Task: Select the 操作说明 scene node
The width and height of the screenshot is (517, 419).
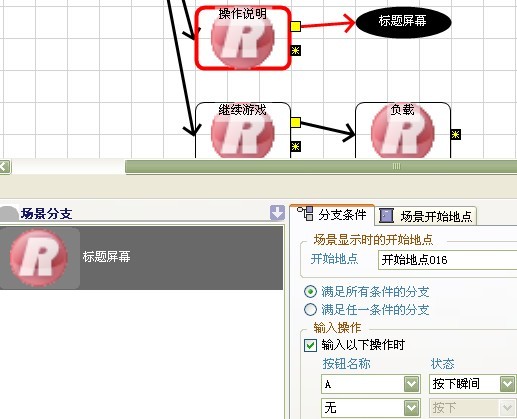Action: 243,38
